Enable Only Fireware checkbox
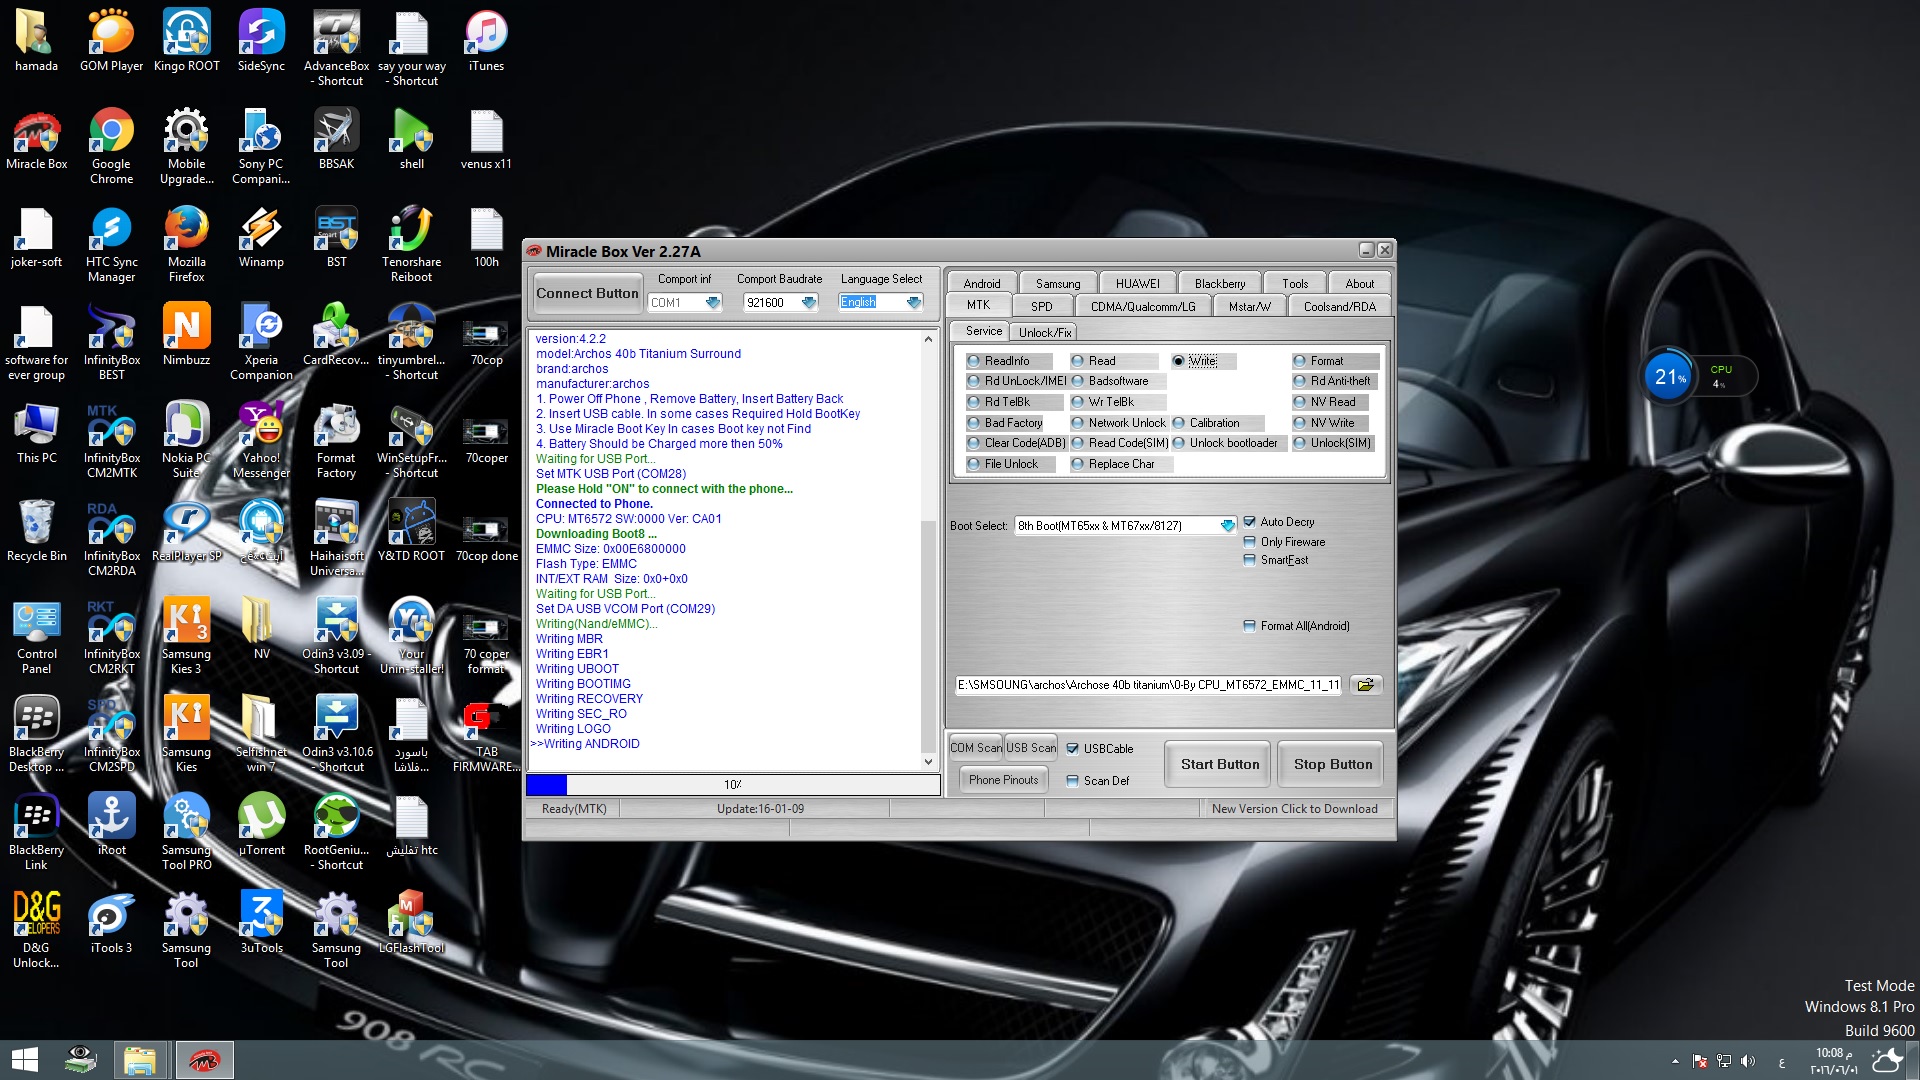Screen dimensions: 1920x1080 click(1249, 542)
